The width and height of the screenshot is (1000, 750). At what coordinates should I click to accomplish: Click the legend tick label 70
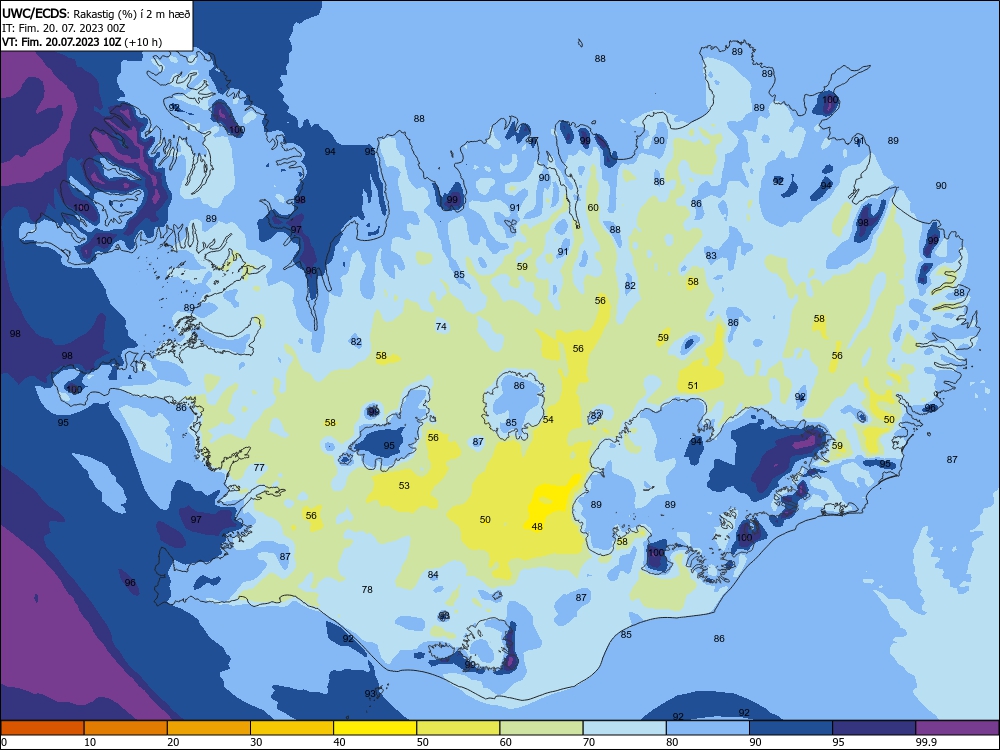click(589, 742)
